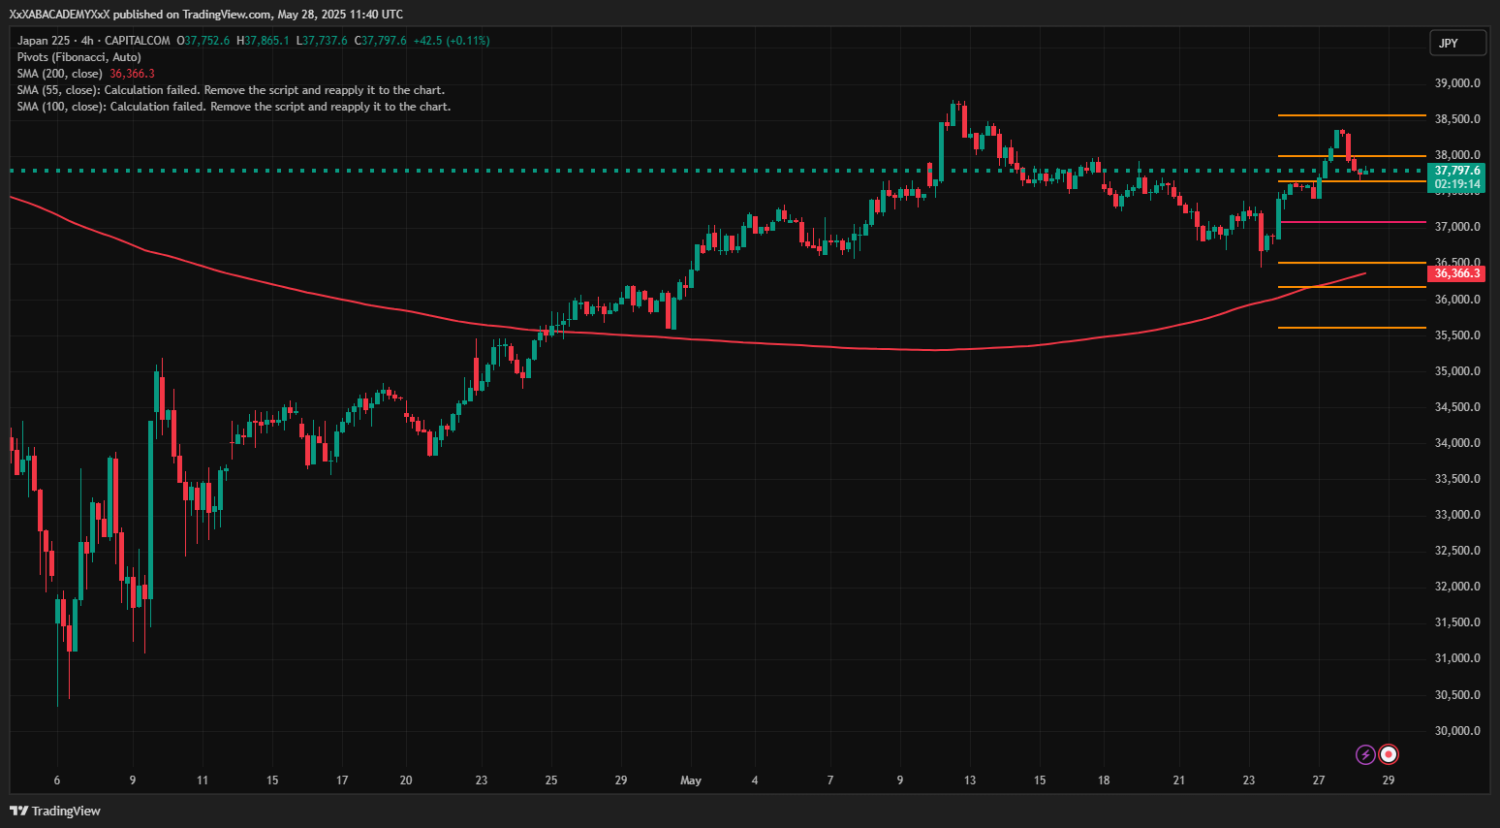Click the red 36,366.3 SMA price label

click(x=1457, y=273)
